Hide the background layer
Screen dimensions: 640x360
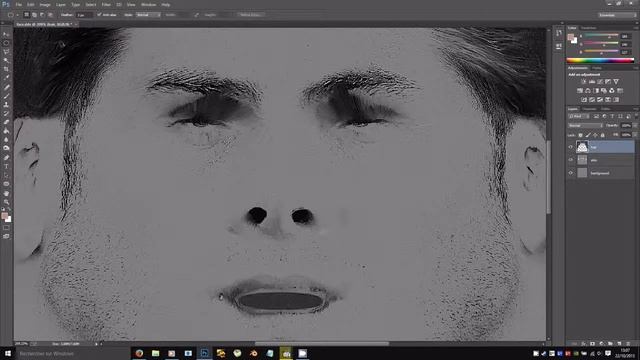pyautogui.click(x=571, y=173)
